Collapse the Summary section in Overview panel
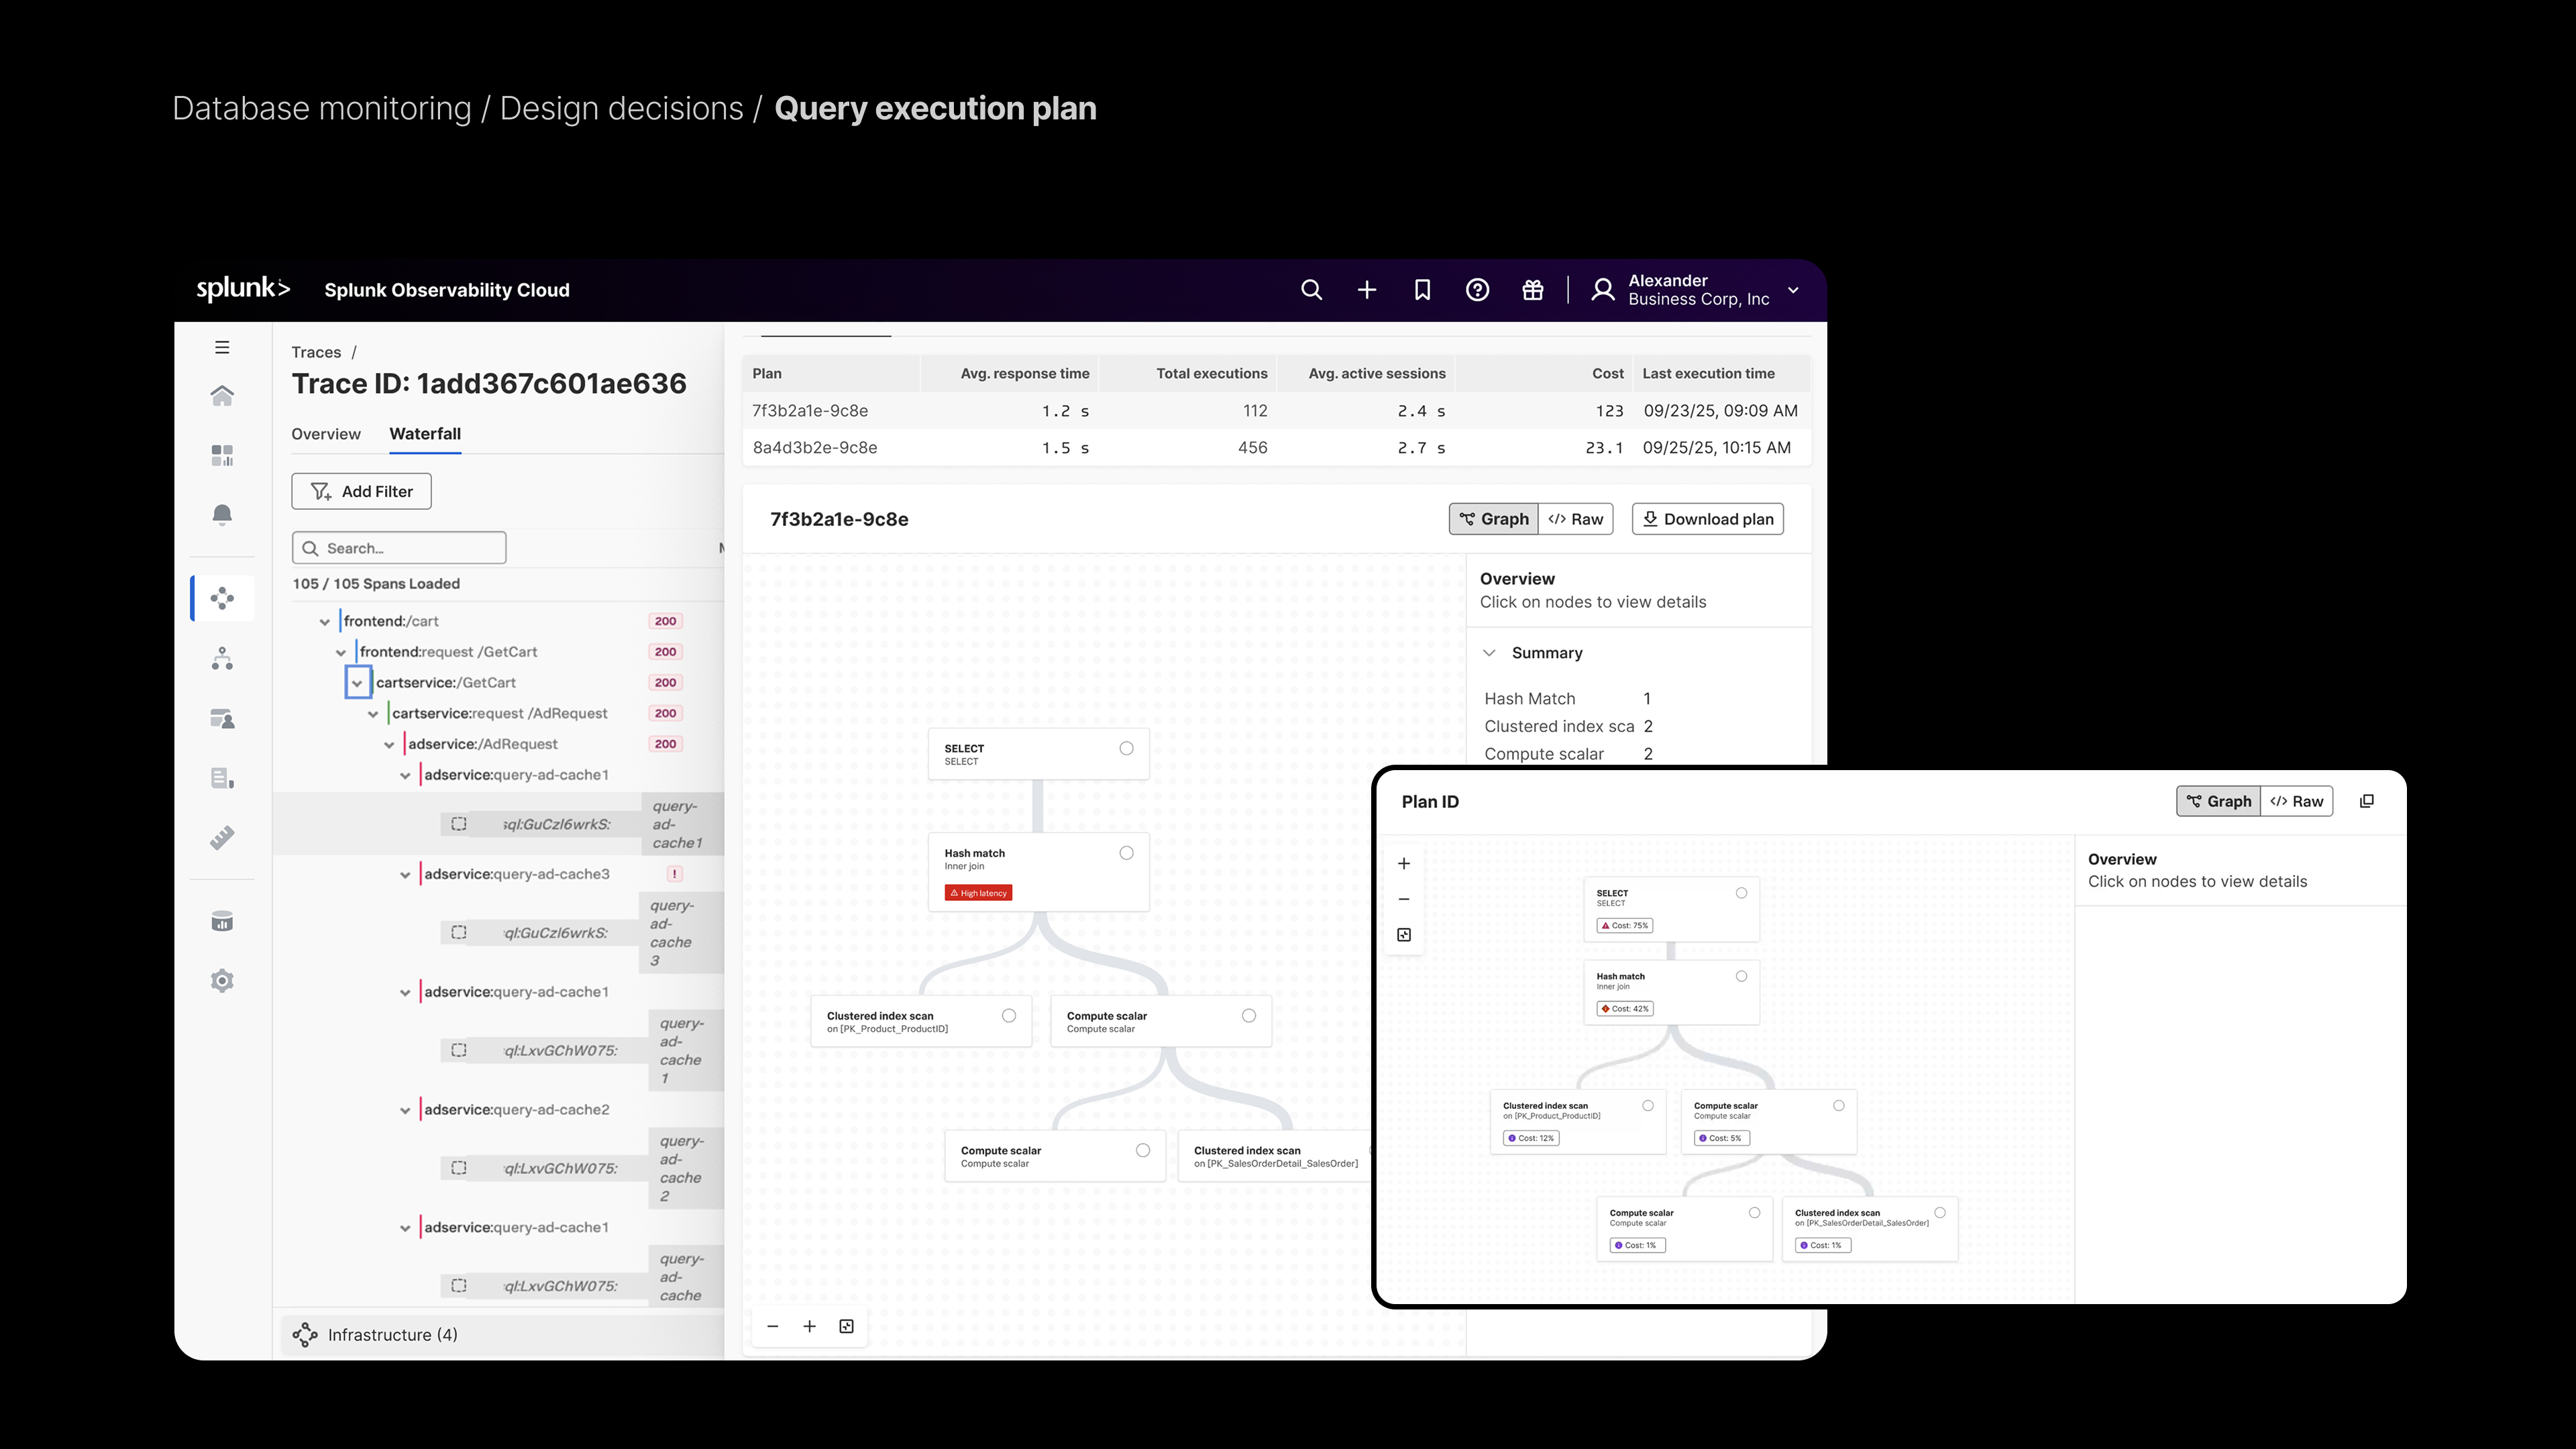 tap(1490, 652)
